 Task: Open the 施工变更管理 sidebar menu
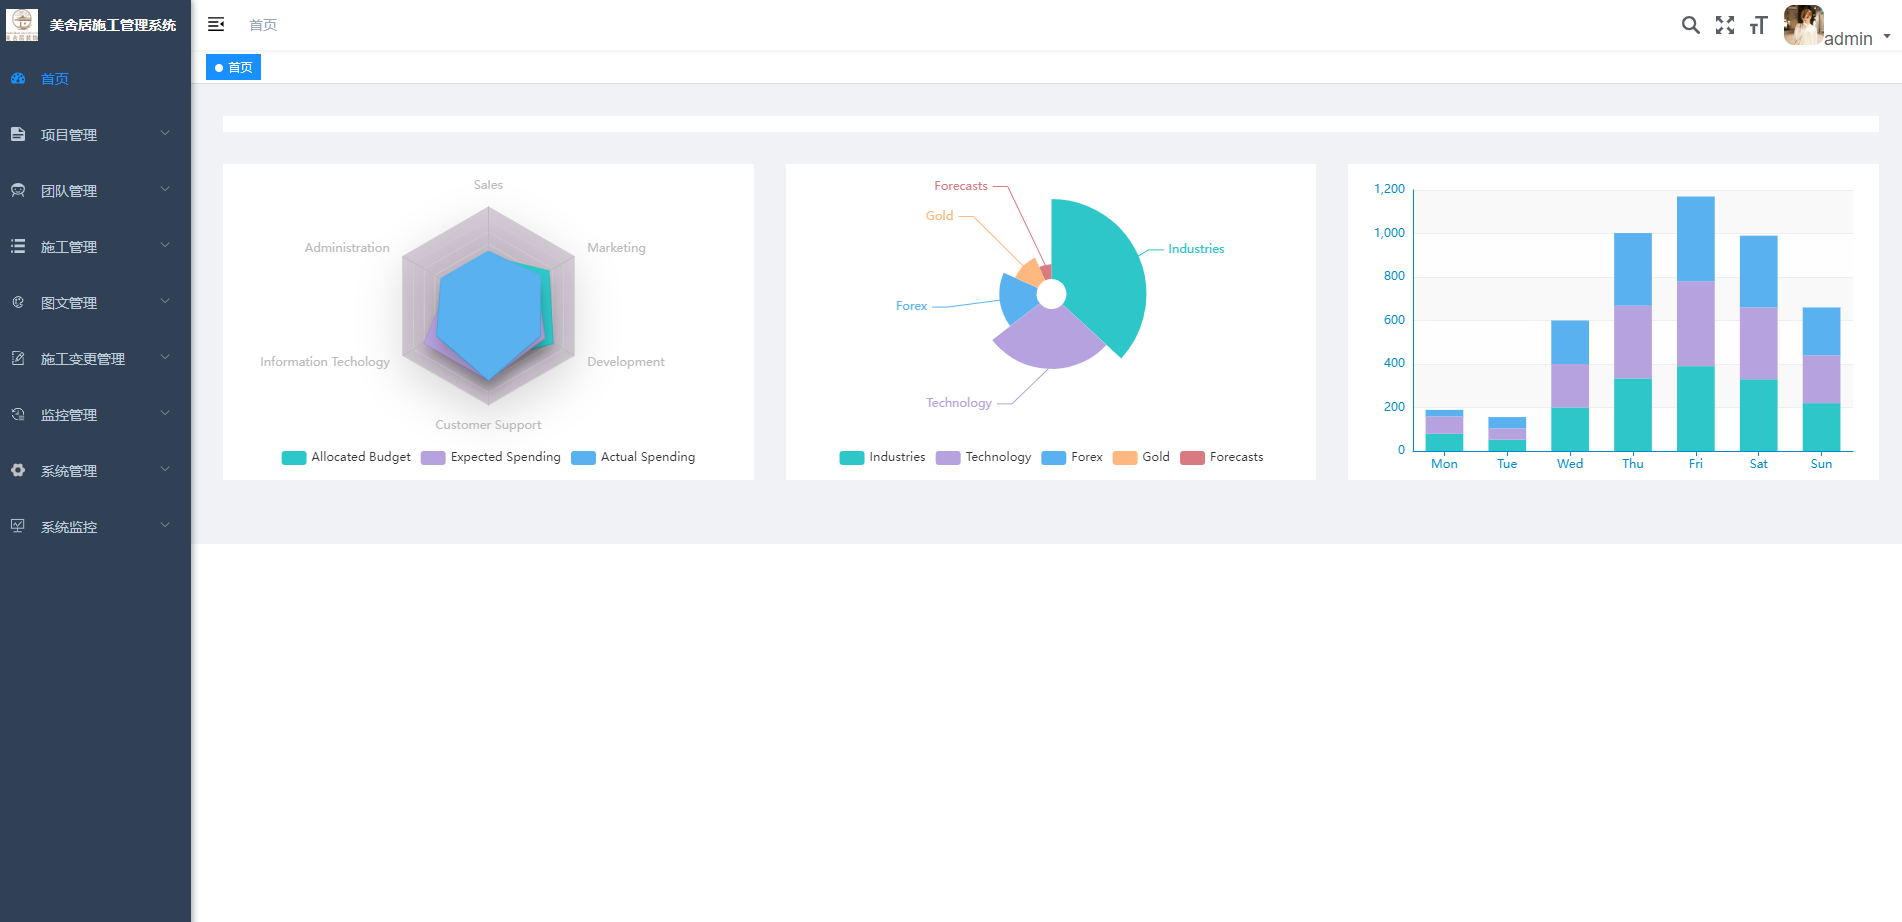tap(95, 359)
